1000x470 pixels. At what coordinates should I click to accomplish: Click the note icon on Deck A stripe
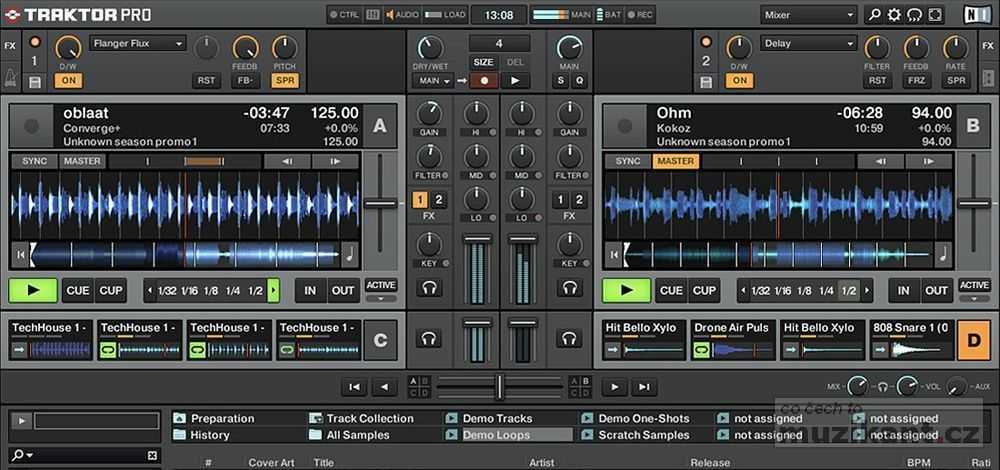[350, 254]
